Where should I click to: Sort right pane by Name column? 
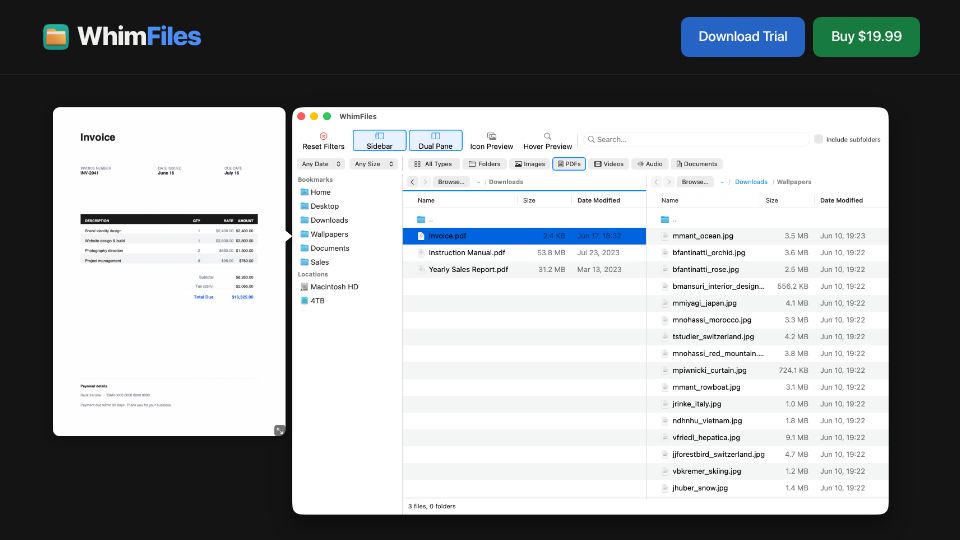[x=670, y=200]
